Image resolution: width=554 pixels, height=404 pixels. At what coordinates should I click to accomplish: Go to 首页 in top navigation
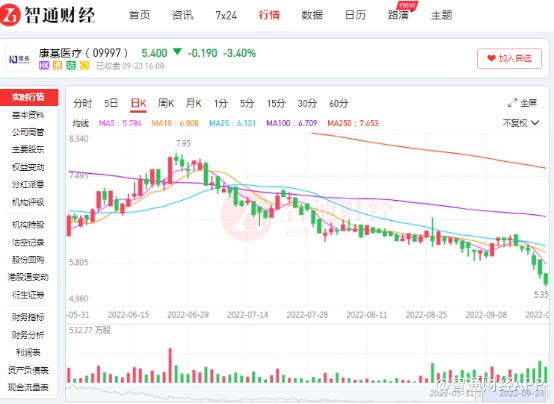(x=140, y=15)
